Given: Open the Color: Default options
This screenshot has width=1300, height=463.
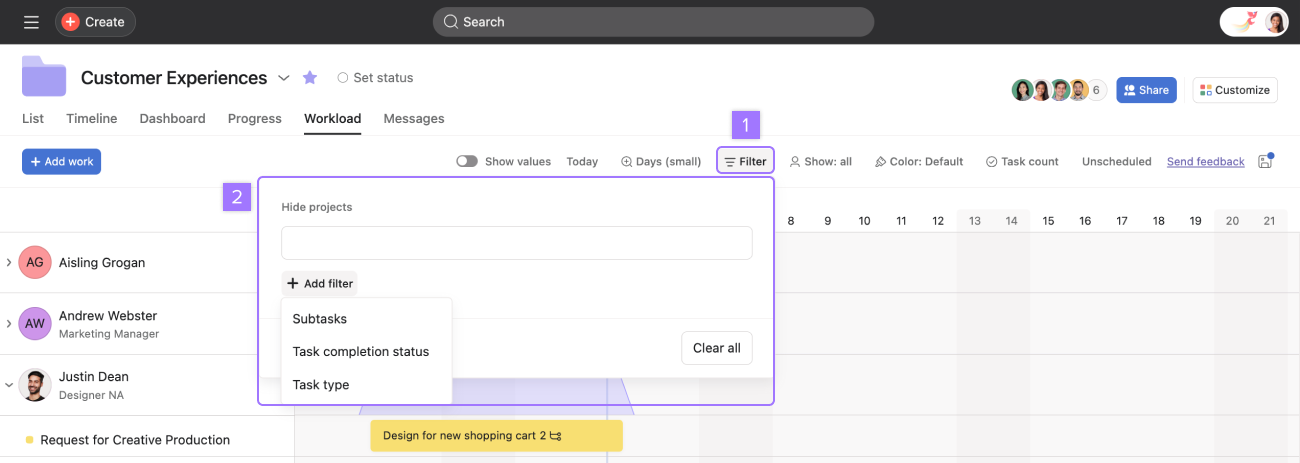Looking at the screenshot, I should tap(919, 161).
